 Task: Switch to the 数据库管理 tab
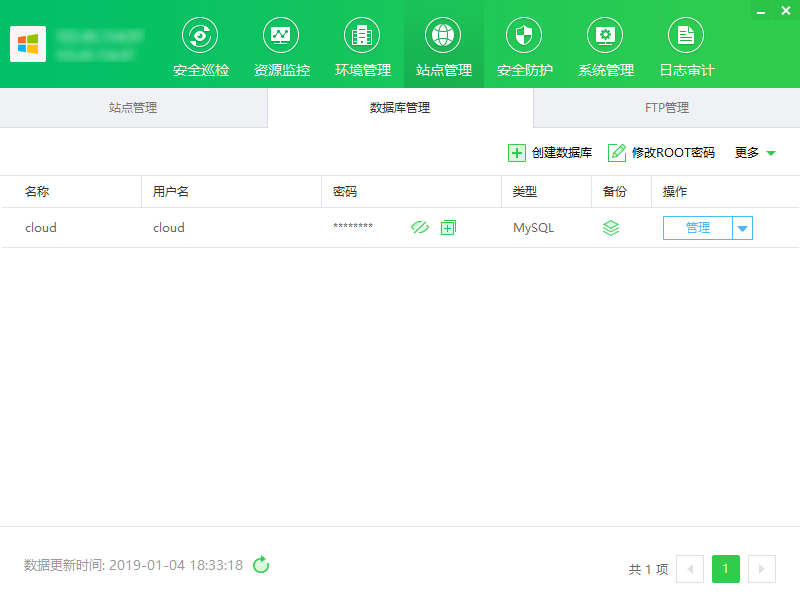click(400, 108)
